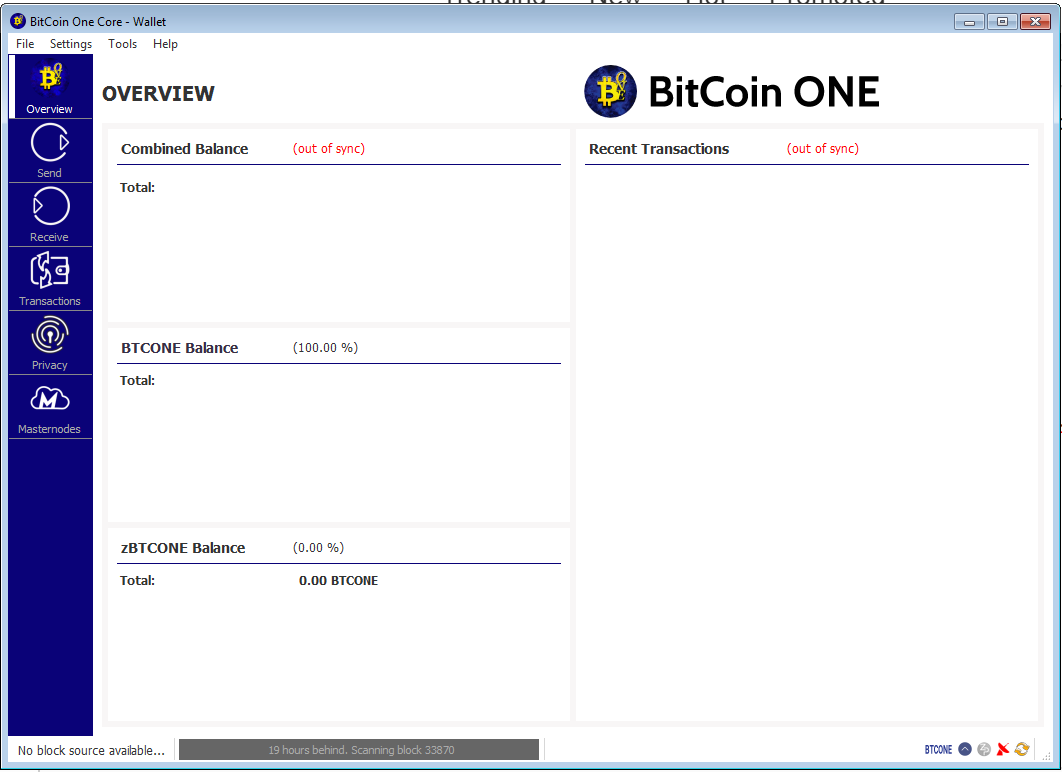
Task: Maximize the wallet window
Action: point(1002,22)
